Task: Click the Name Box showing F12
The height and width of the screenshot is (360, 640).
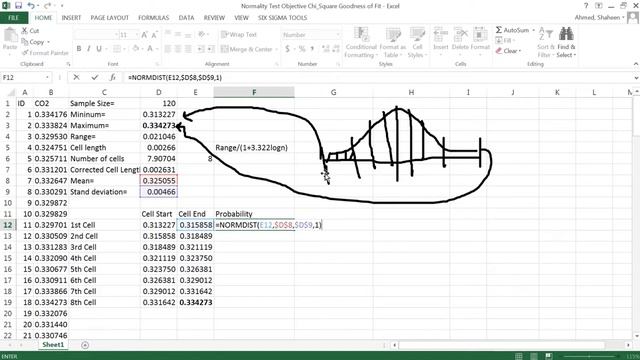Action: [x=22, y=77]
